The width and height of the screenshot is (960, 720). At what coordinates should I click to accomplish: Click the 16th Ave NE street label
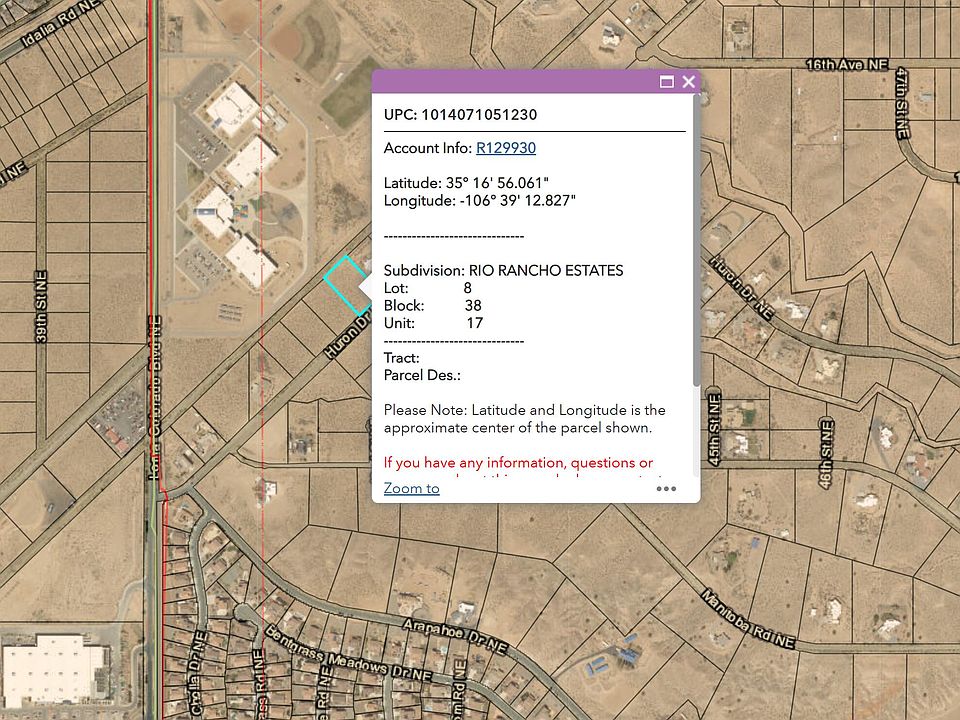(847, 64)
